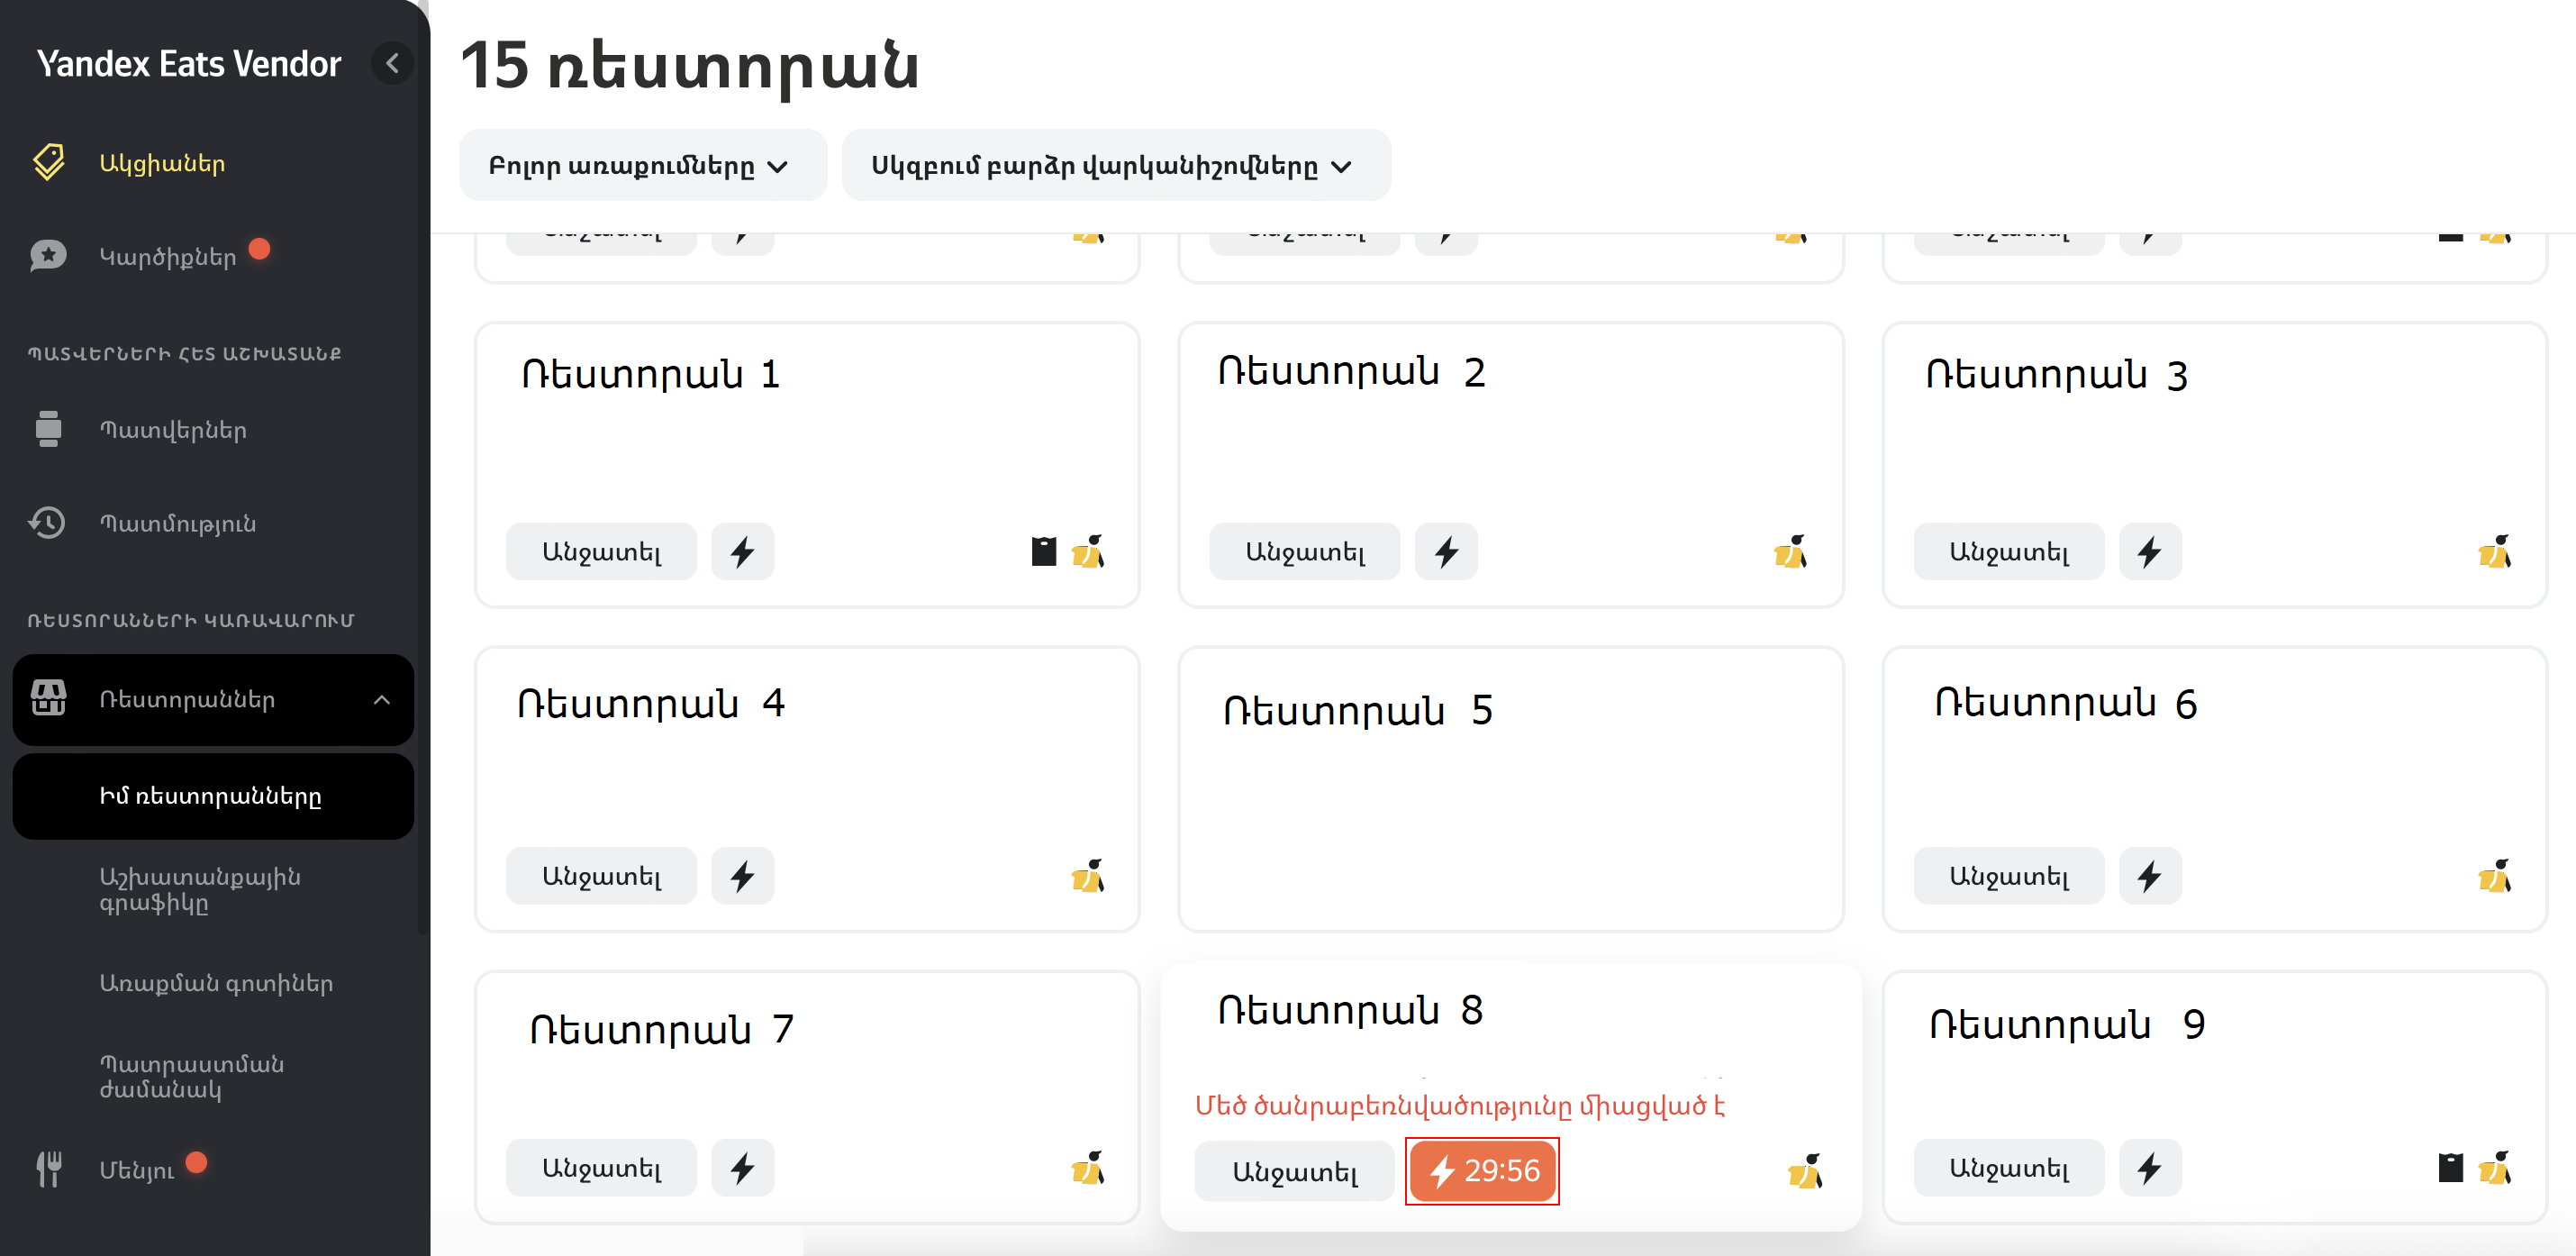Click the lightning bolt icon for Ռեստորան 4
Image resolution: width=2576 pixels, height=1256 pixels.
coord(742,876)
